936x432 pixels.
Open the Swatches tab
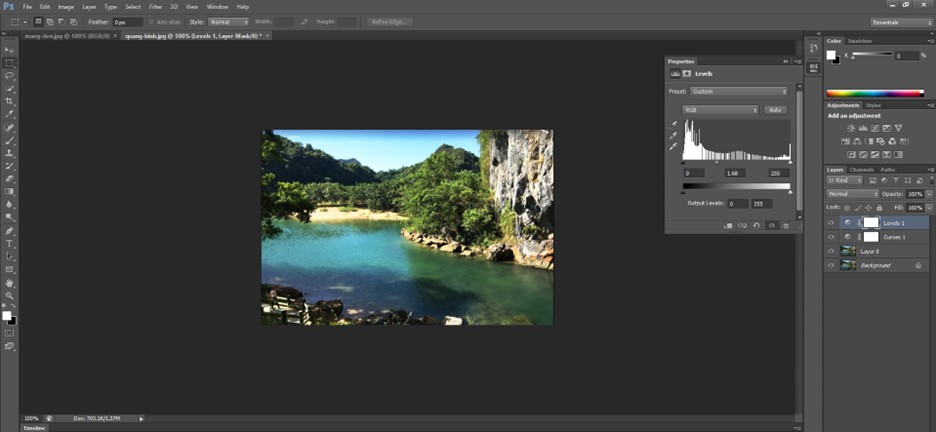point(860,41)
